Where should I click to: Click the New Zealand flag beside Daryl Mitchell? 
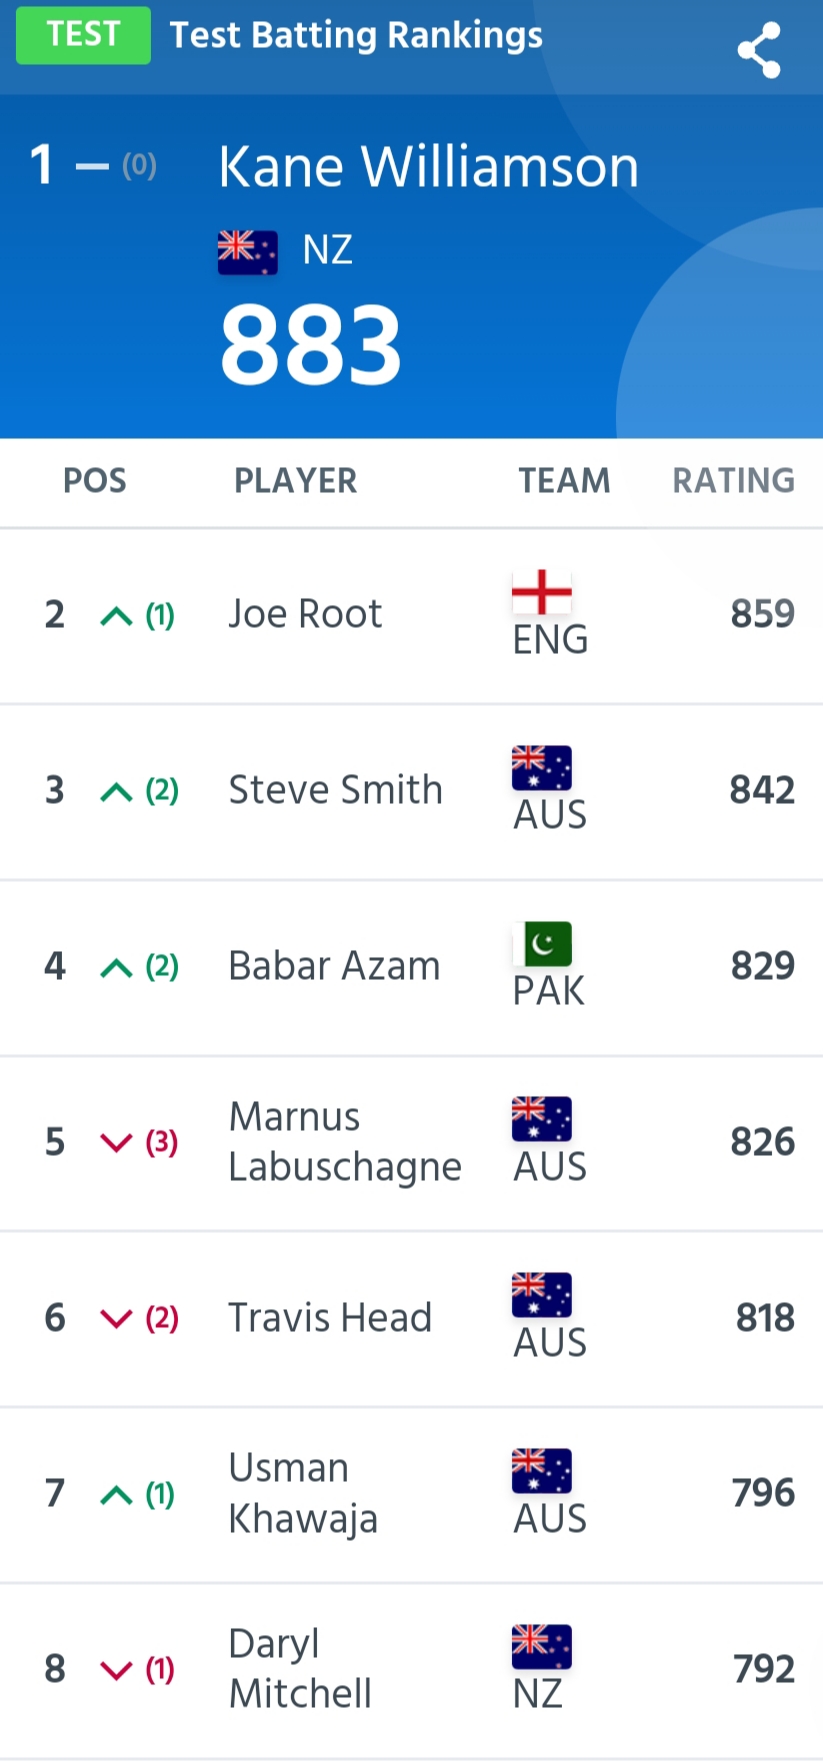(x=541, y=1647)
